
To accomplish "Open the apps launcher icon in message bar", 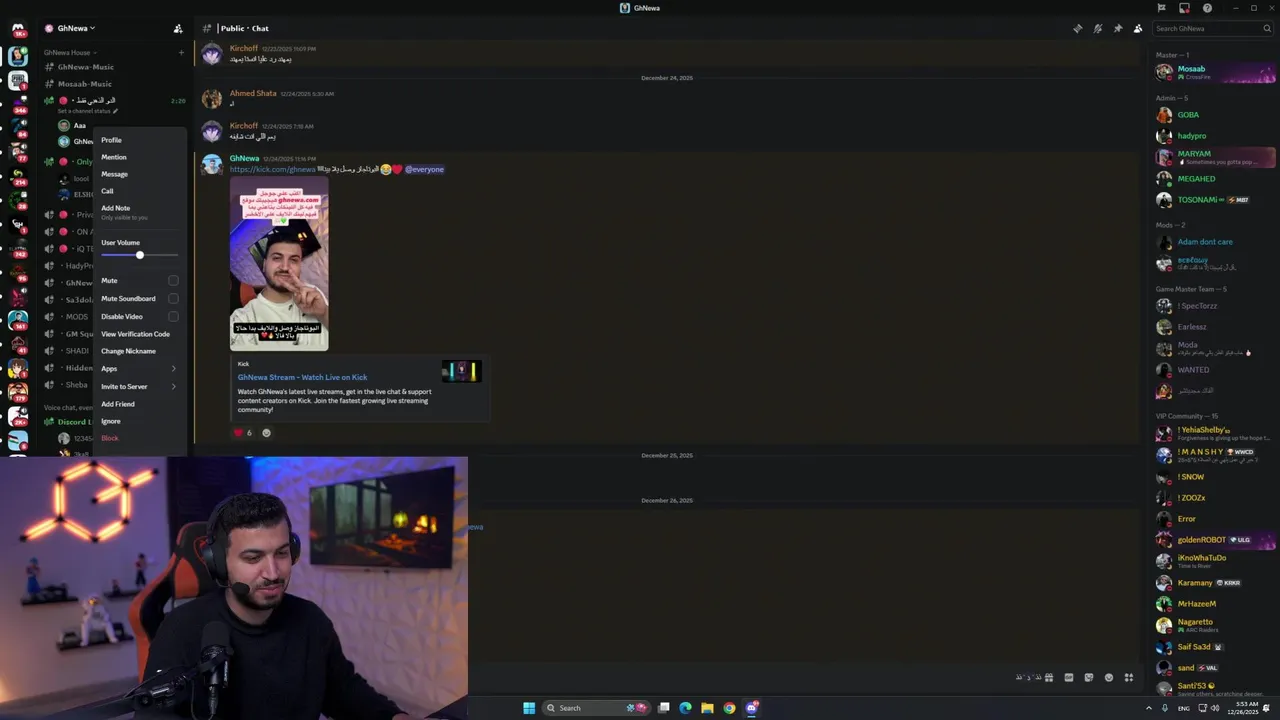I will pyautogui.click(x=1129, y=677).
